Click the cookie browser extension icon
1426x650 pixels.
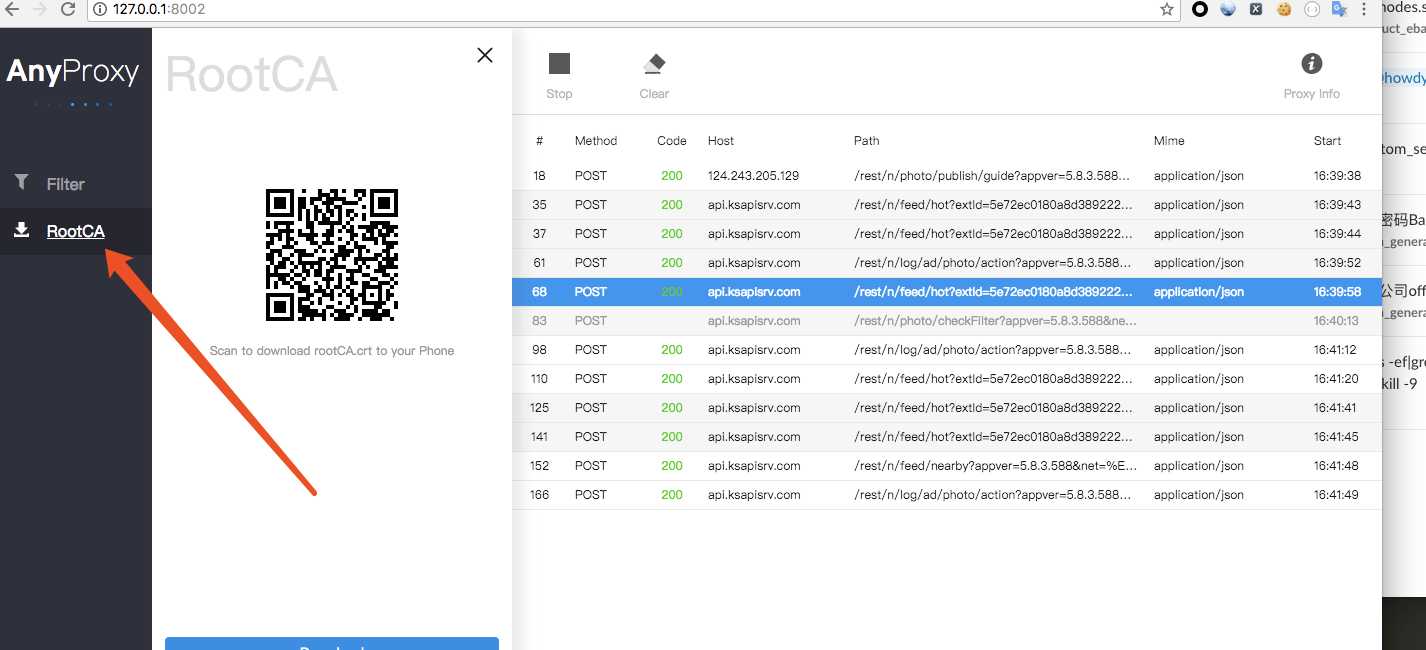pos(1284,9)
